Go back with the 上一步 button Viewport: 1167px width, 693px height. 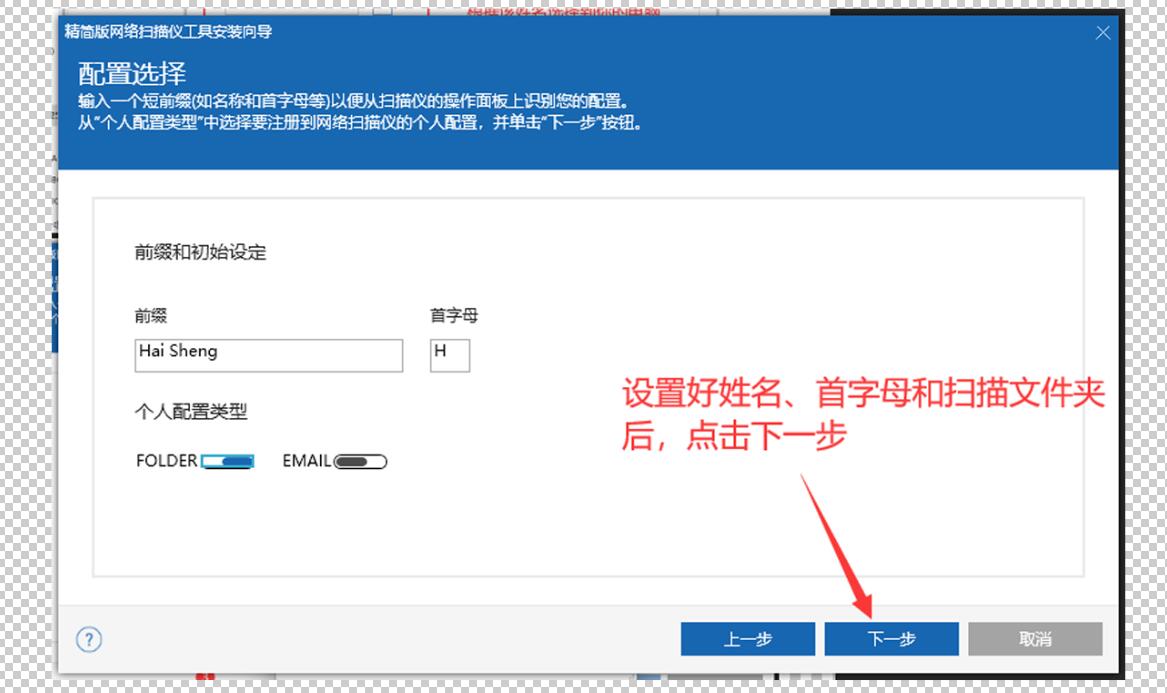click(x=747, y=639)
